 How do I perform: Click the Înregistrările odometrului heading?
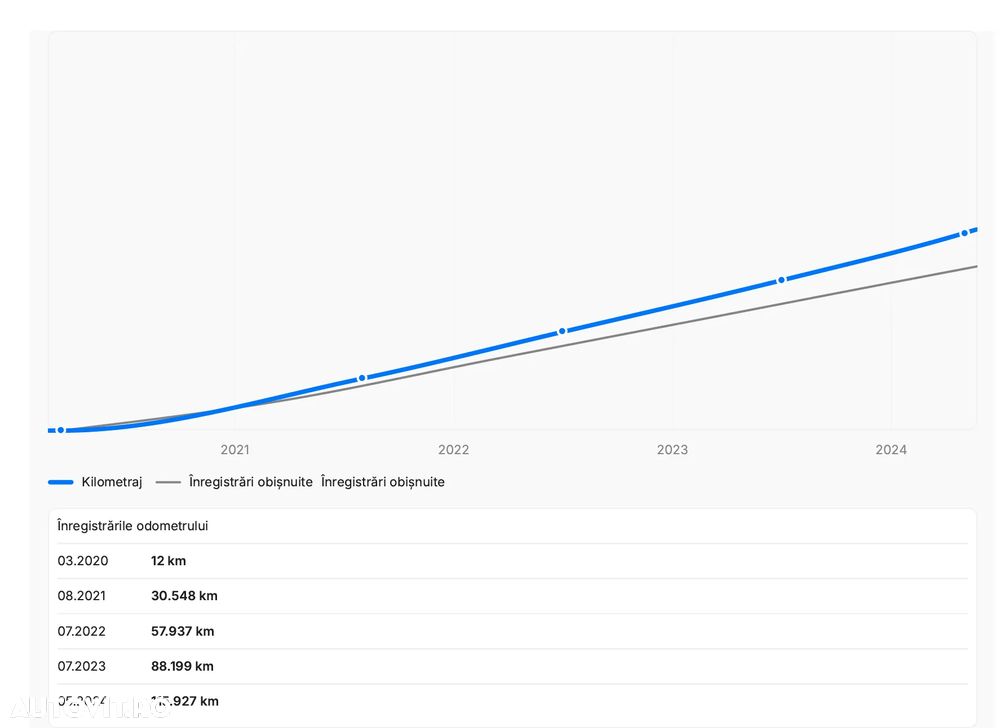coord(133,526)
